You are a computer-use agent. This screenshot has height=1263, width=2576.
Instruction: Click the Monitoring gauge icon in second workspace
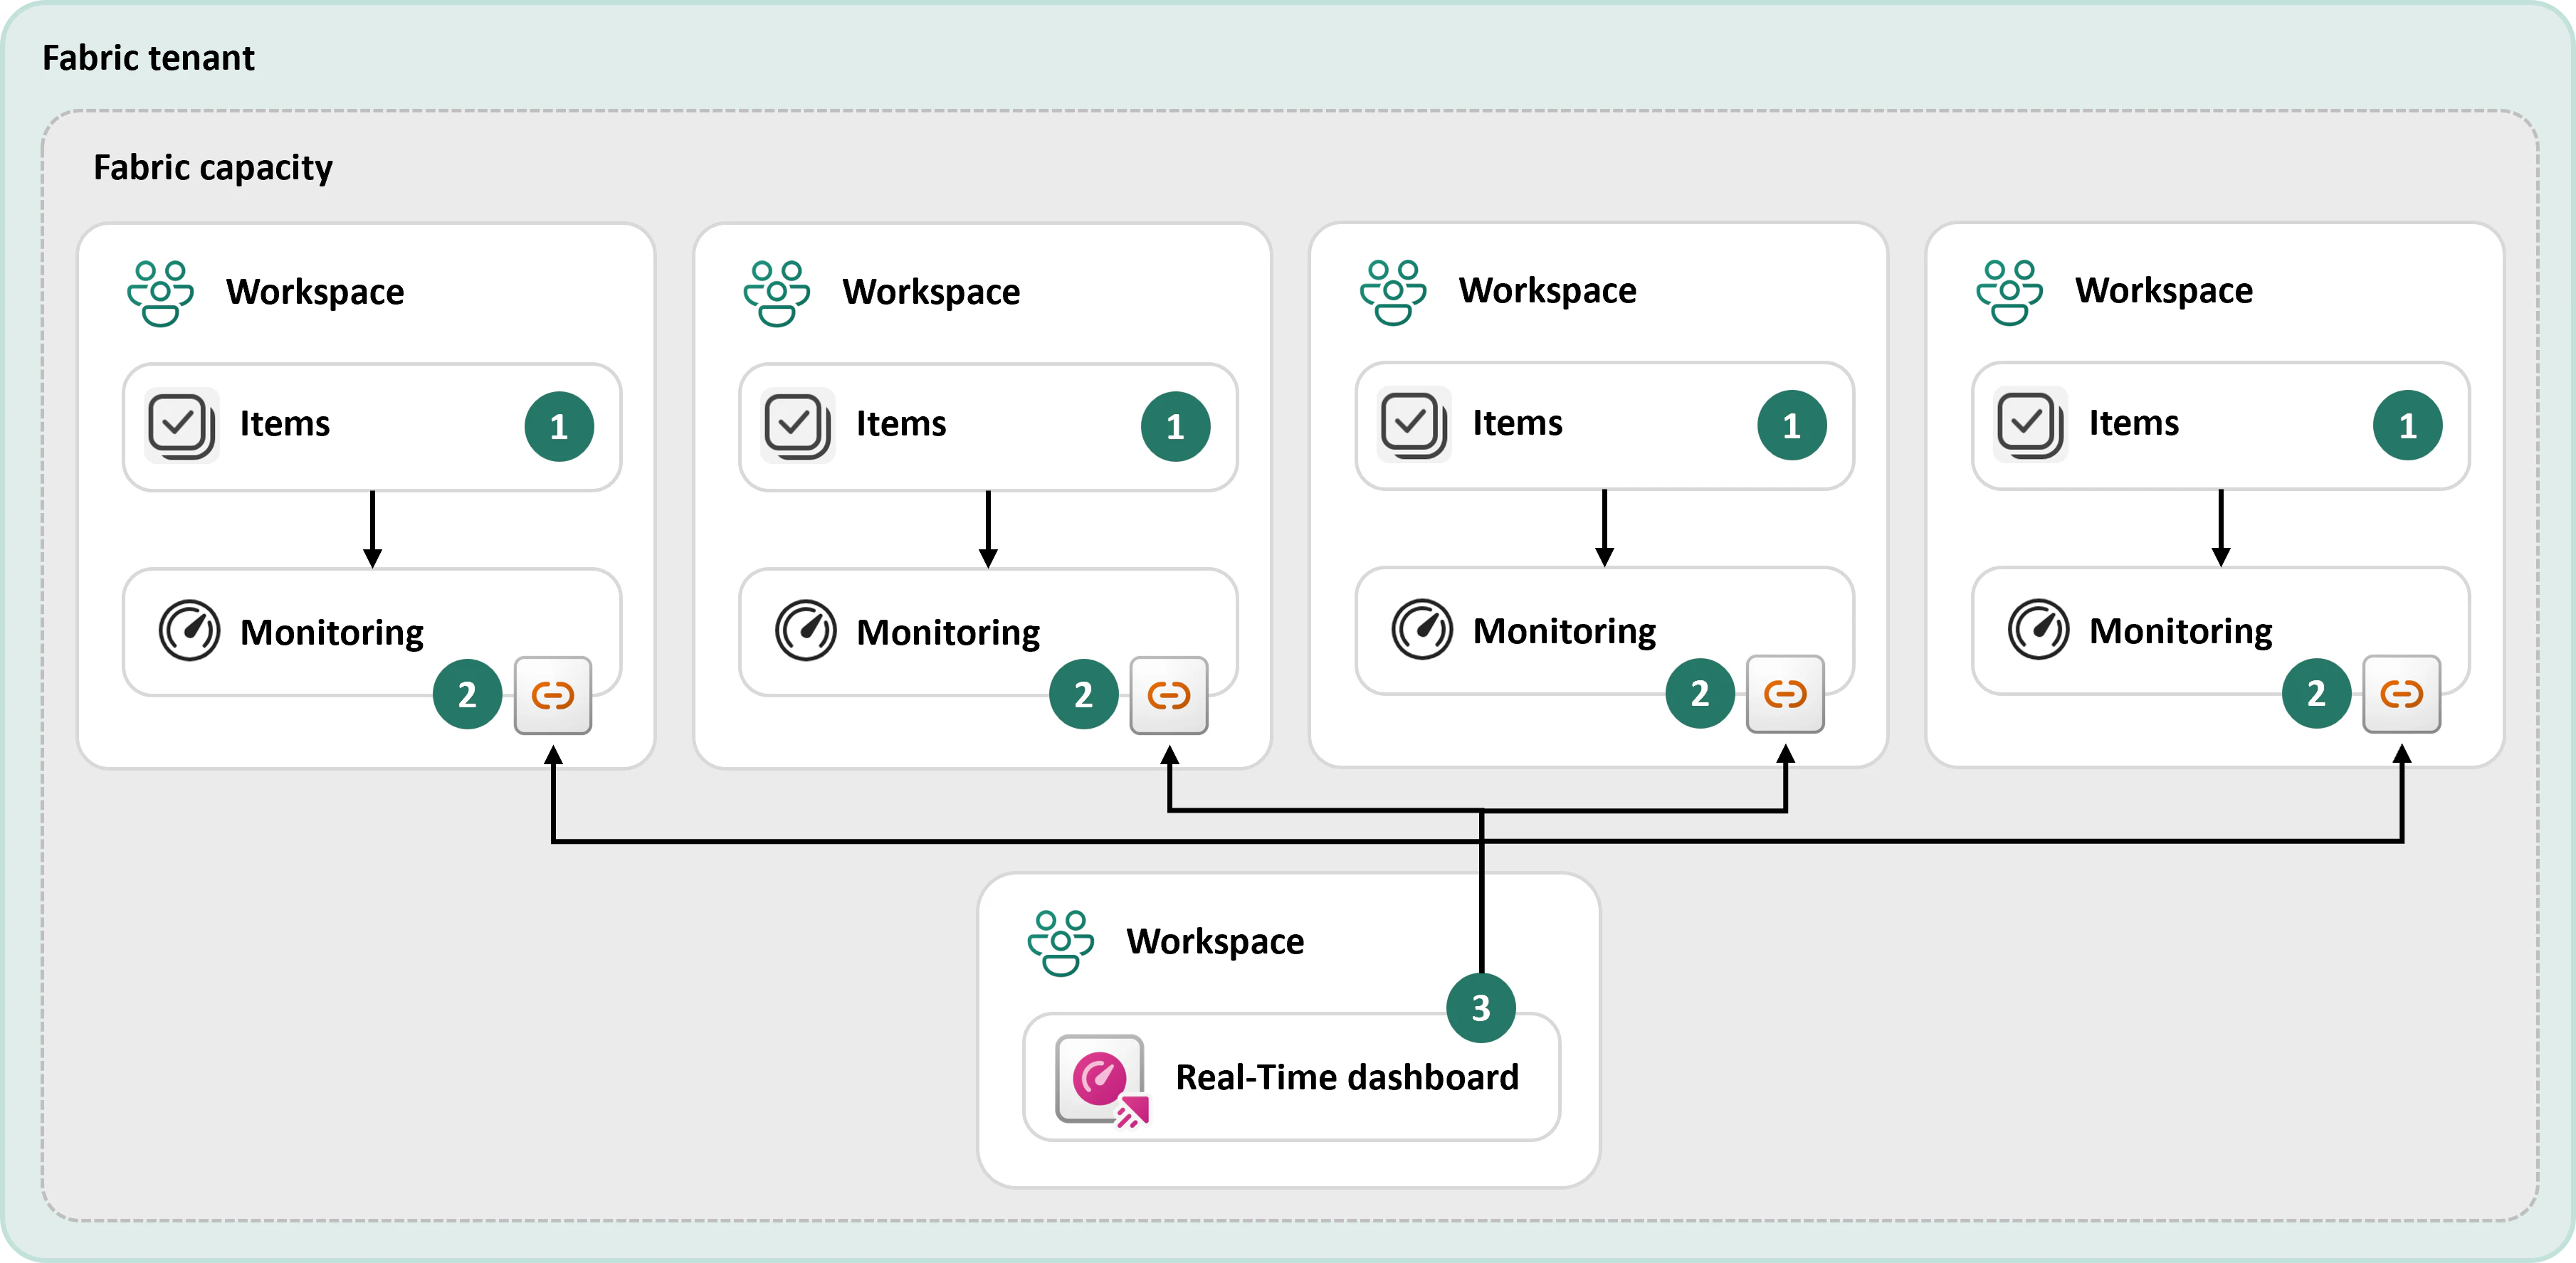[805, 630]
